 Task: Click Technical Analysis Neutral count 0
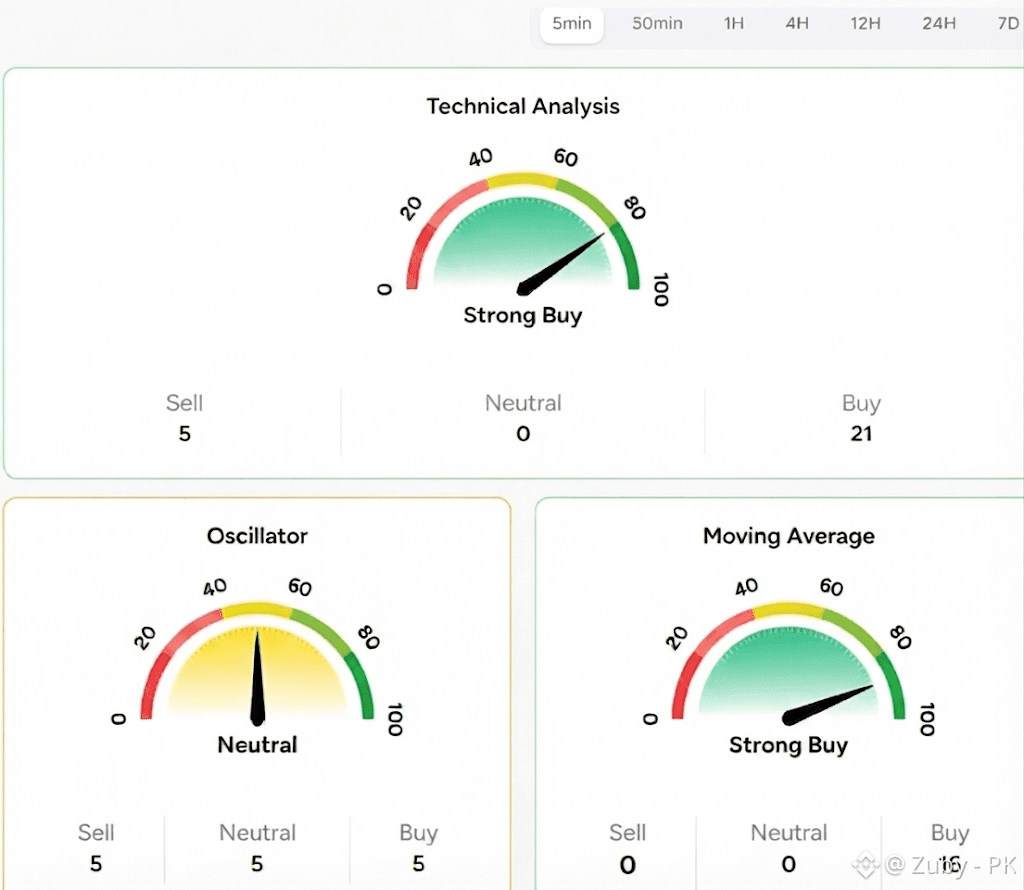[523, 434]
